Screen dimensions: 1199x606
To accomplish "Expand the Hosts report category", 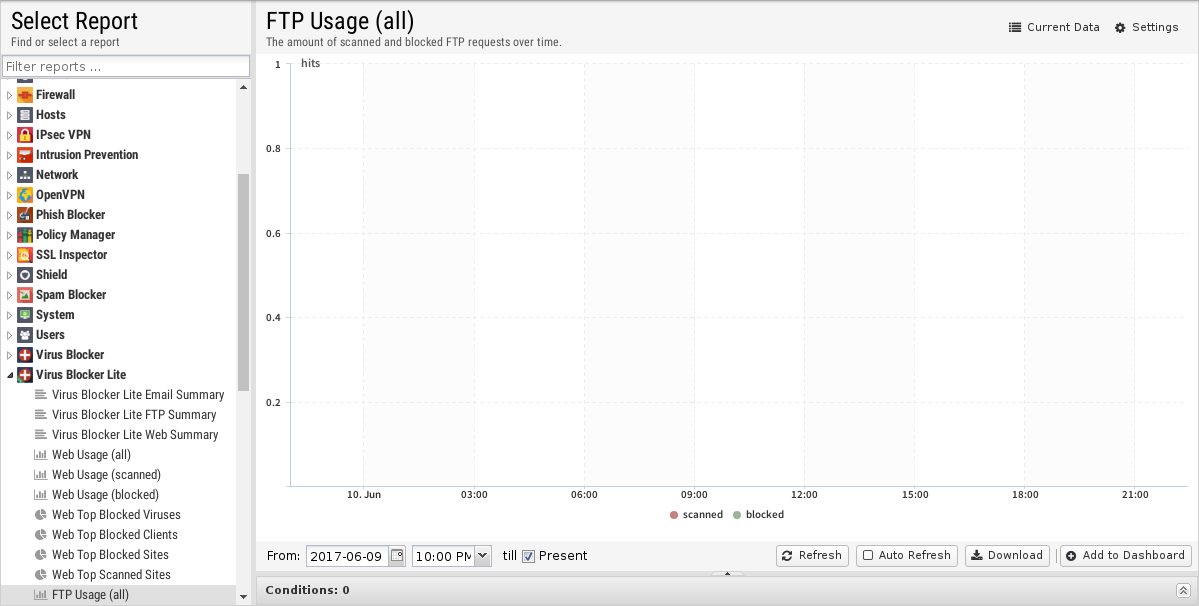I will [x=10, y=115].
